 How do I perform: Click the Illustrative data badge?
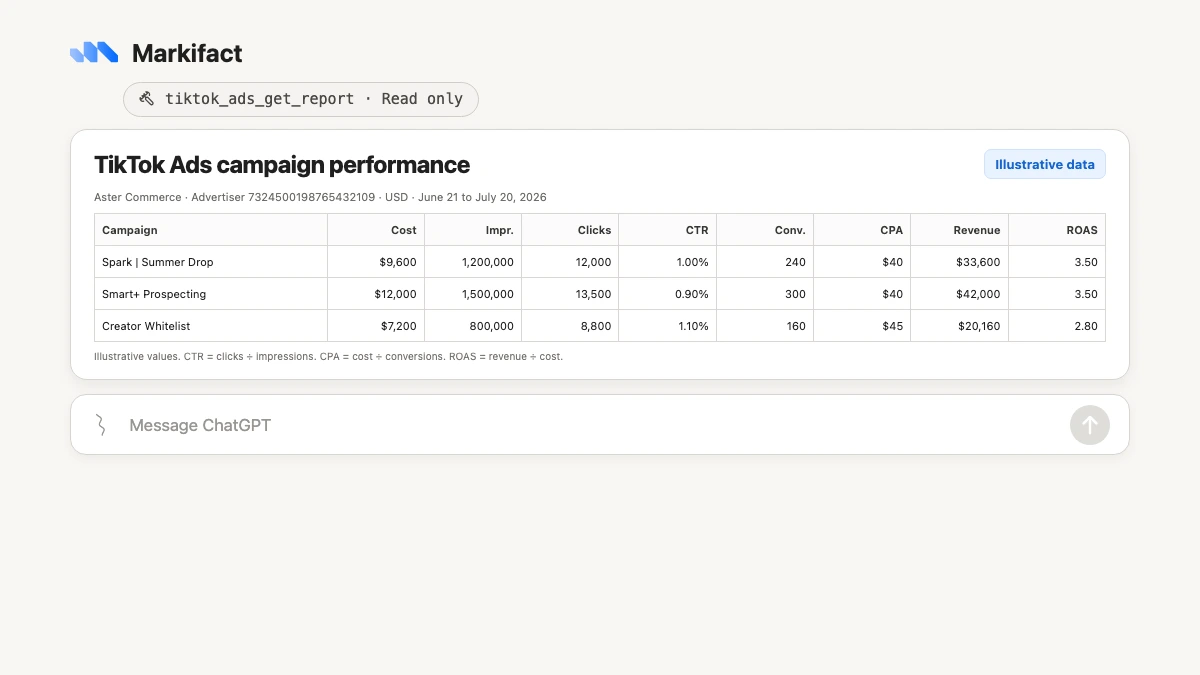(x=1045, y=164)
